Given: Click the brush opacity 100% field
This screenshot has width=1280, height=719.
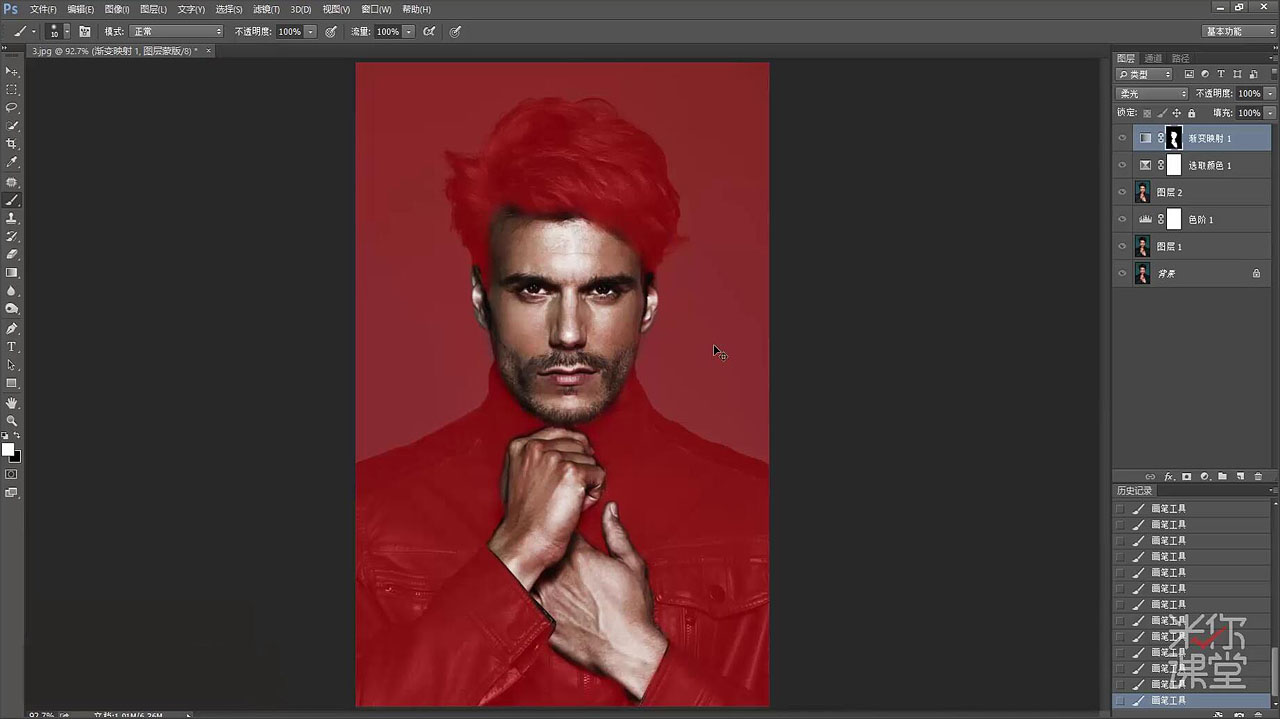Looking at the screenshot, I should pos(290,32).
